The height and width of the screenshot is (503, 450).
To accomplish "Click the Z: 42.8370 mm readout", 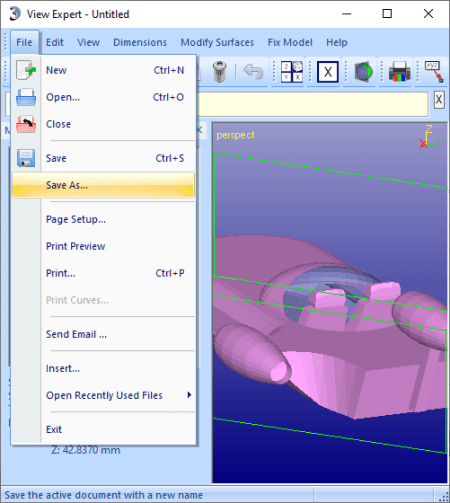I will point(86,450).
